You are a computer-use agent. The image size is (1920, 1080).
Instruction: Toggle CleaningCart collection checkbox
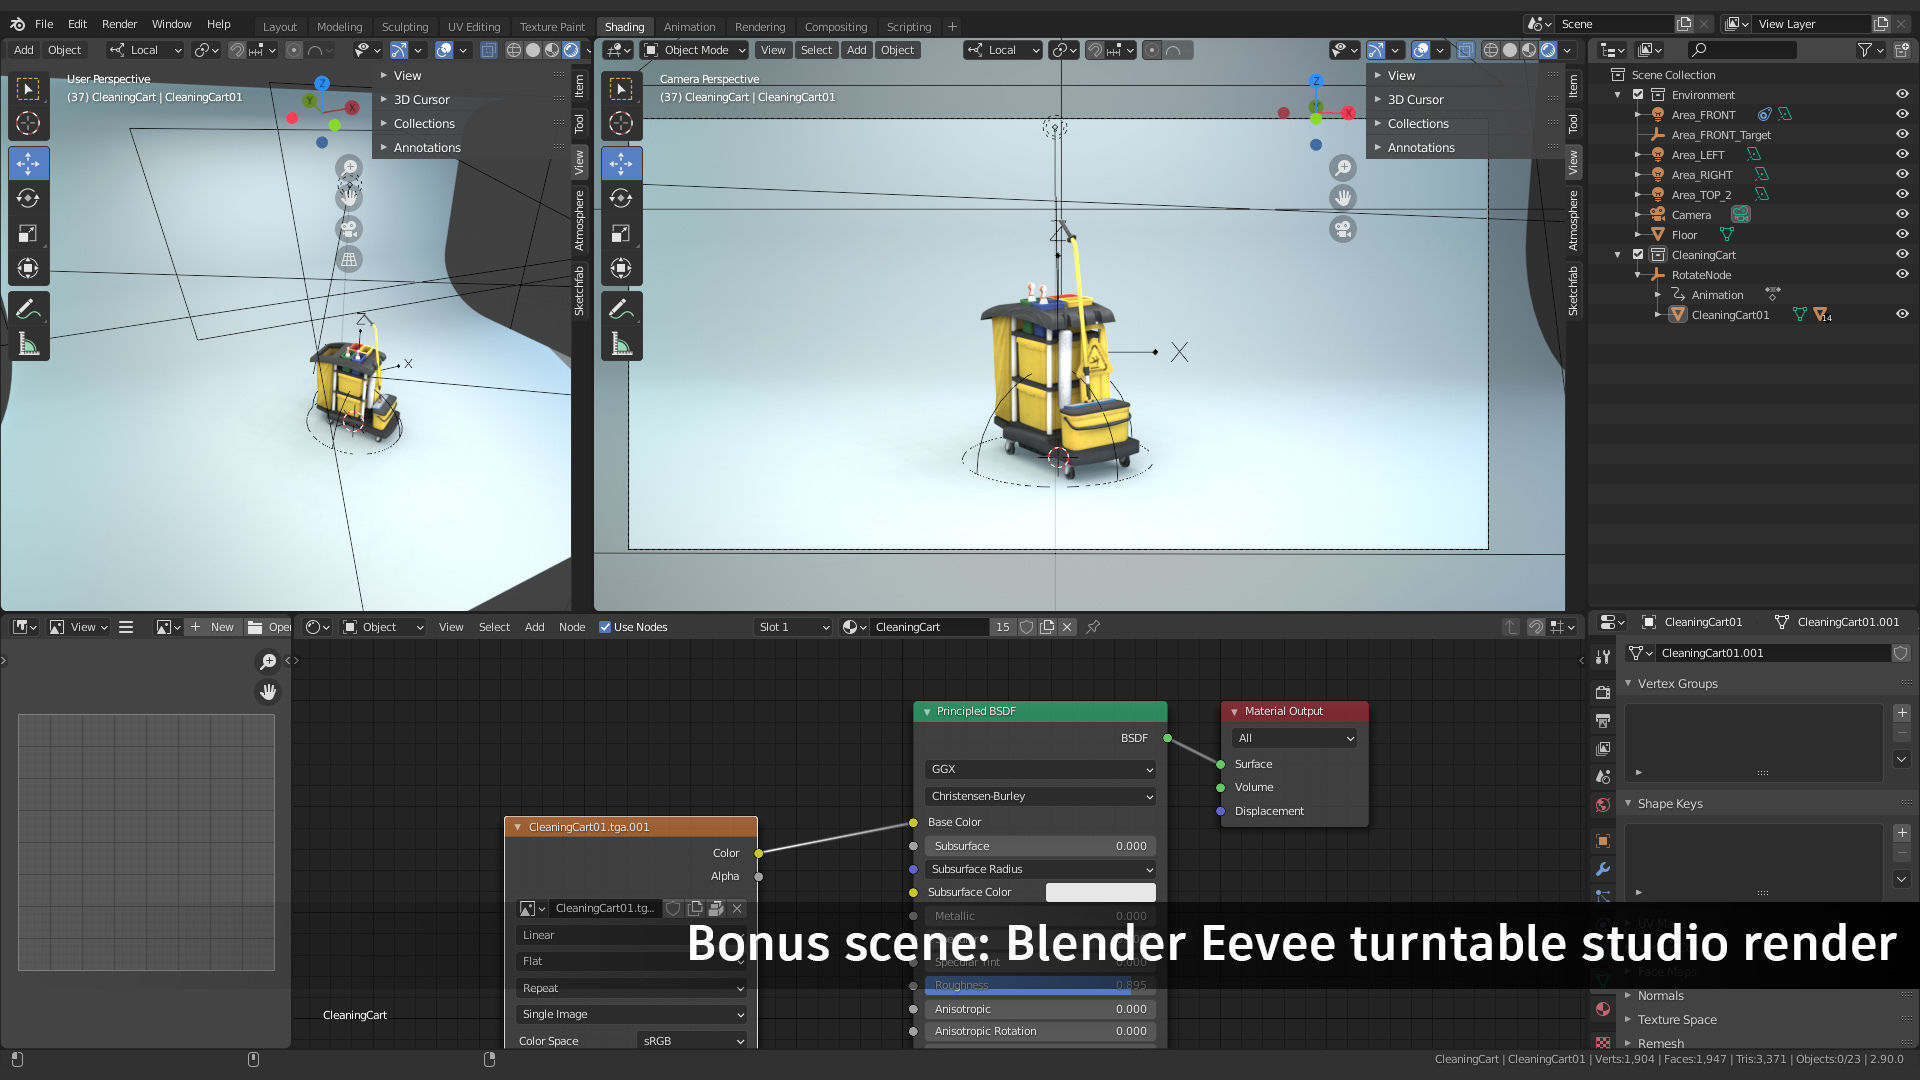pyautogui.click(x=1638, y=254)
